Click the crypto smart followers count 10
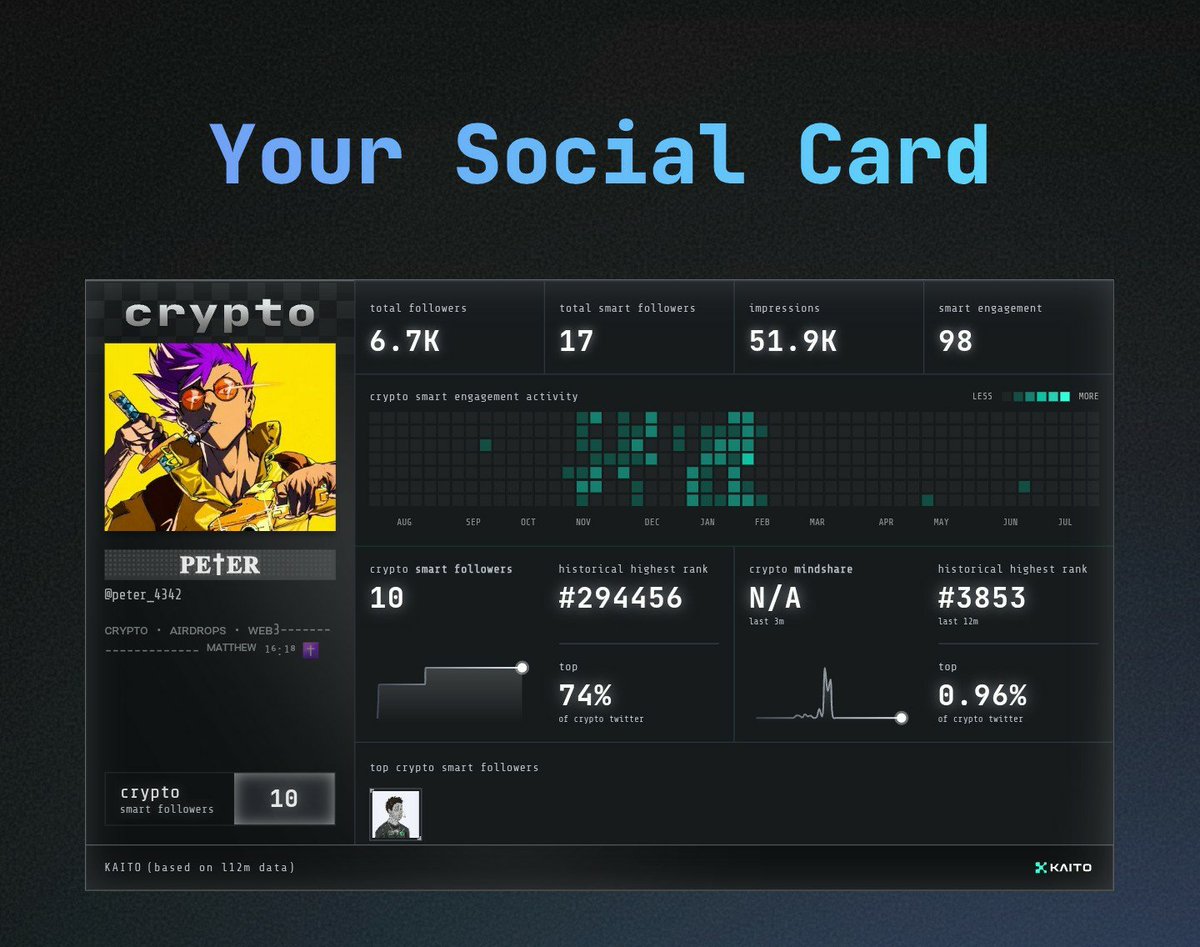Screen dimensions: 1200x947 387,599
